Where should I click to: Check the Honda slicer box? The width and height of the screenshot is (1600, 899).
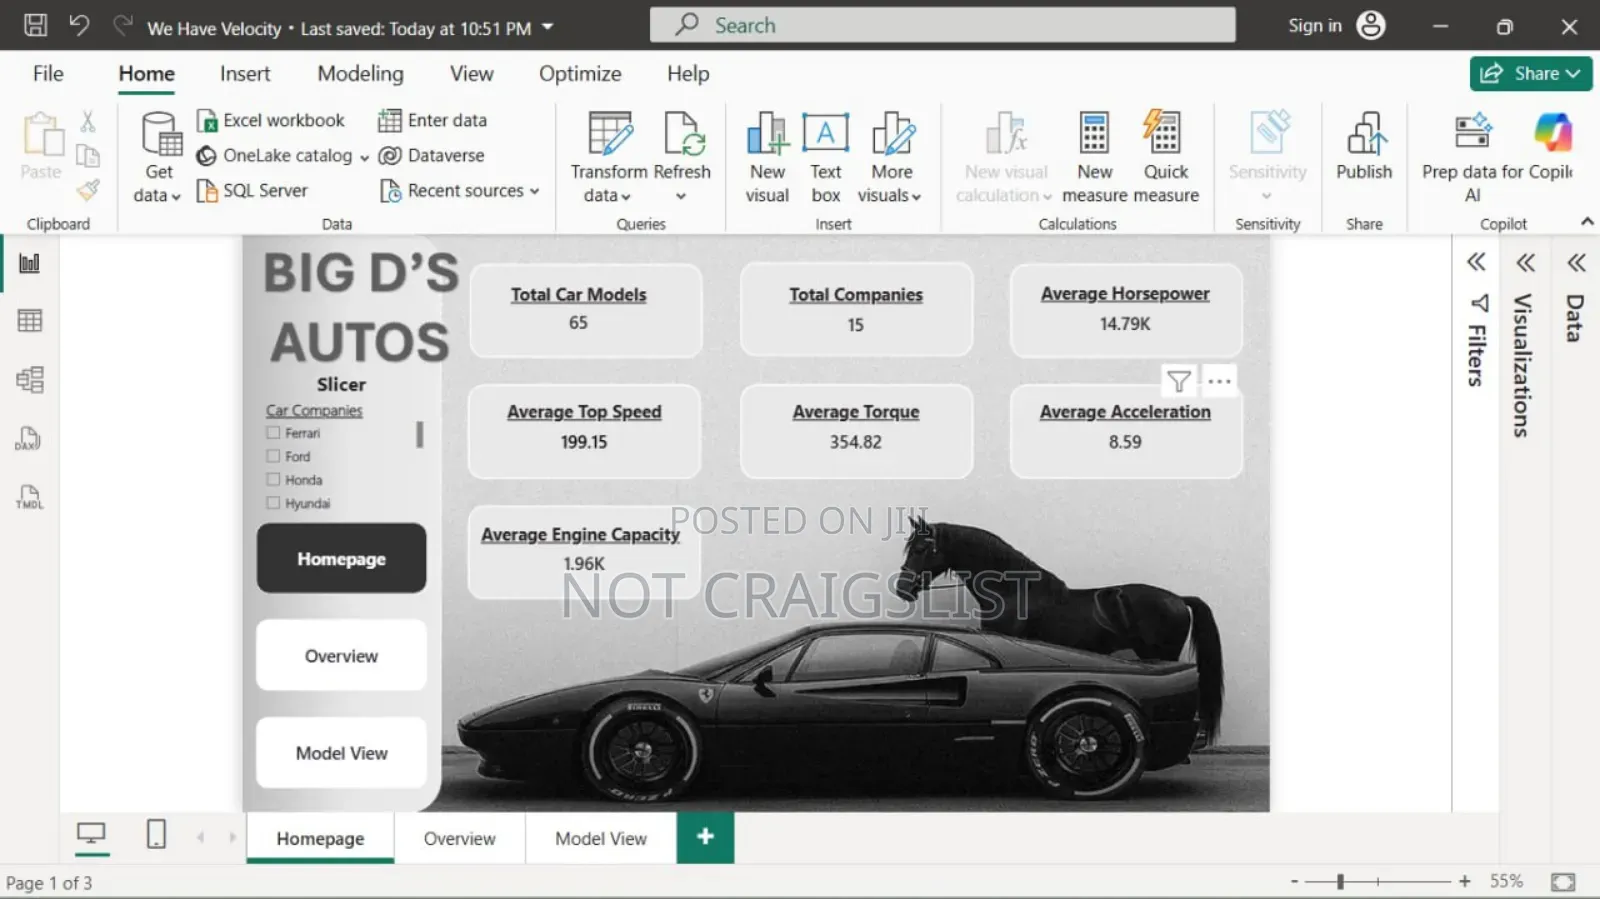(273, 480)
